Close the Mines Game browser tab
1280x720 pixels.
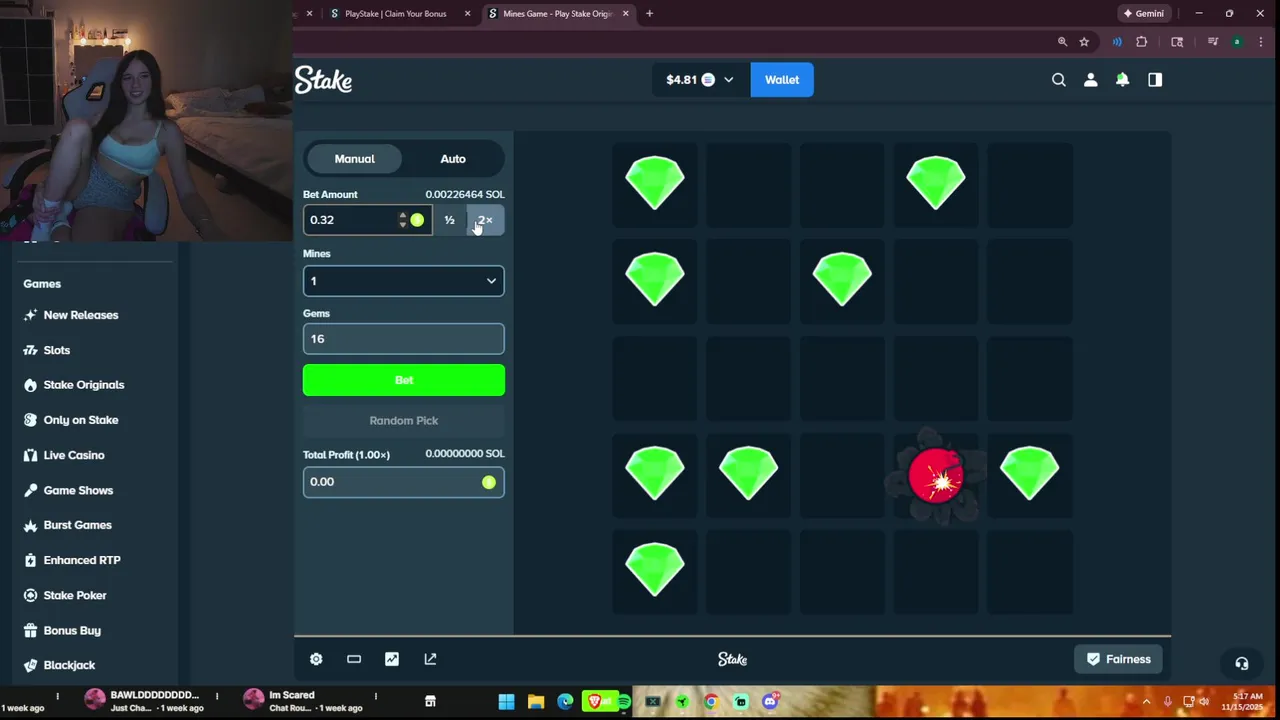click(x=626, y=14)
